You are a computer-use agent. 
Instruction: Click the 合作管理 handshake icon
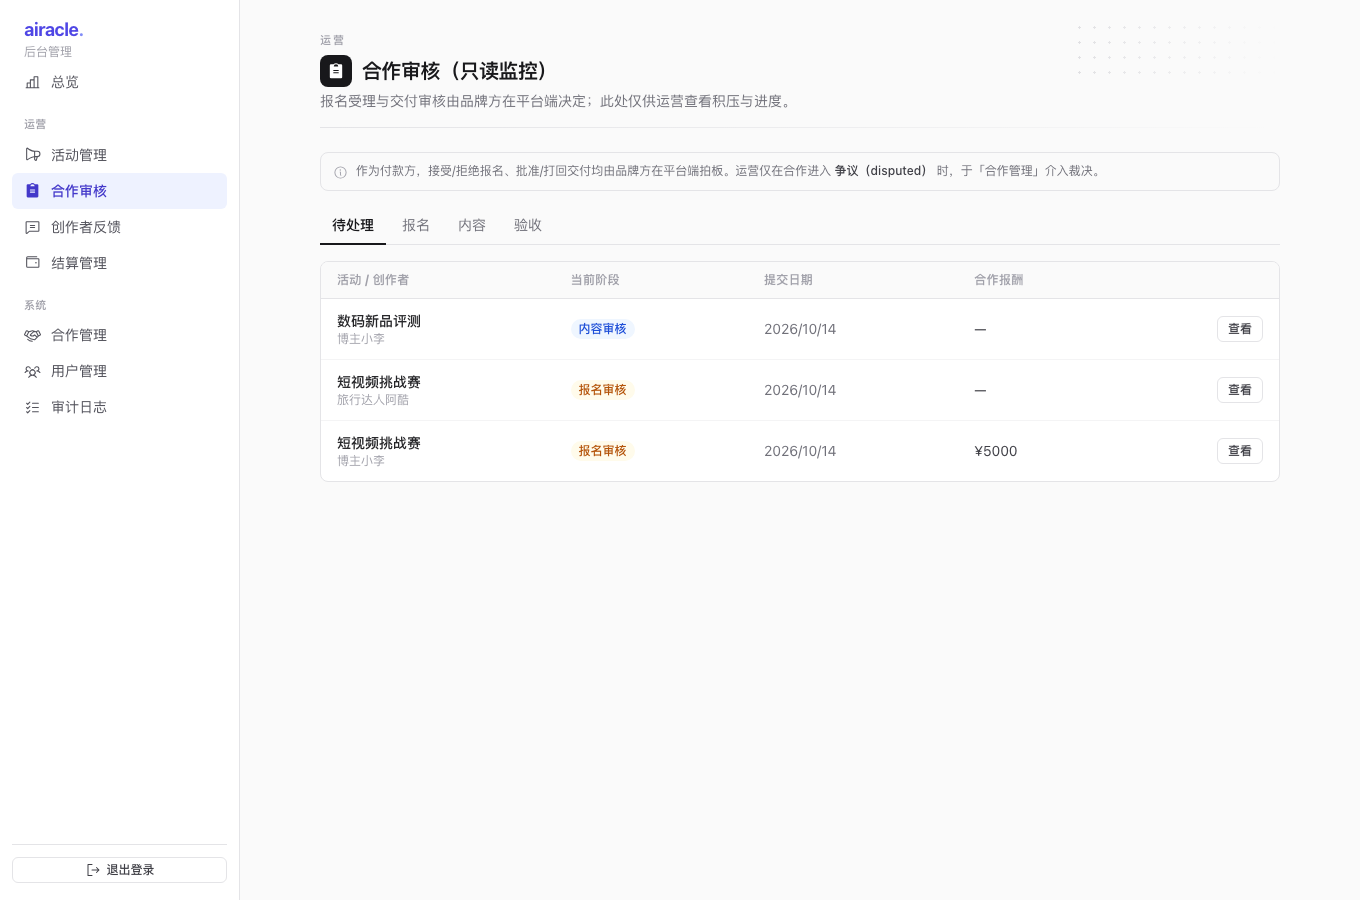coord(32,335)
